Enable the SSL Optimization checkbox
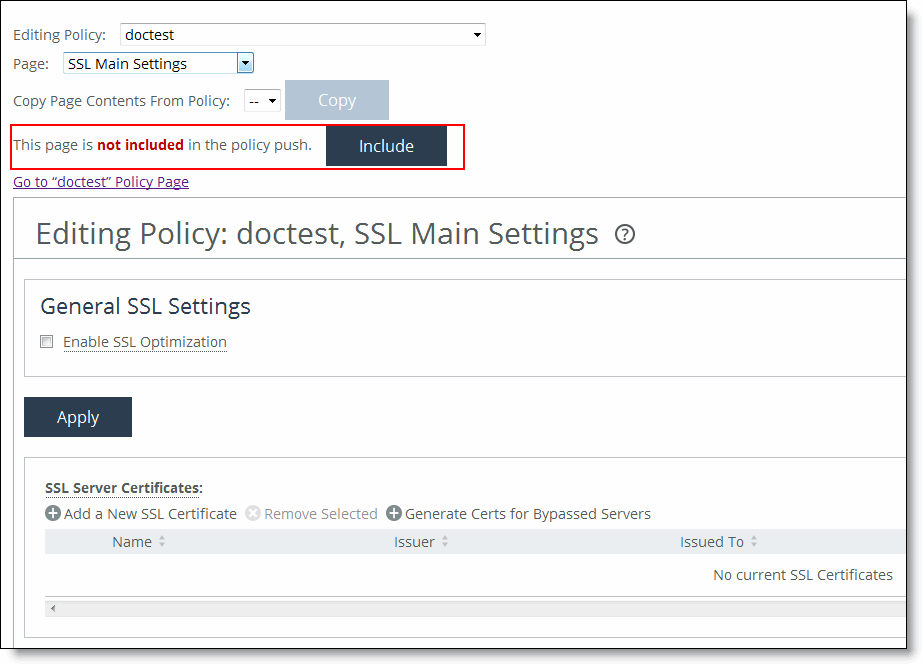 coord(47,342)
